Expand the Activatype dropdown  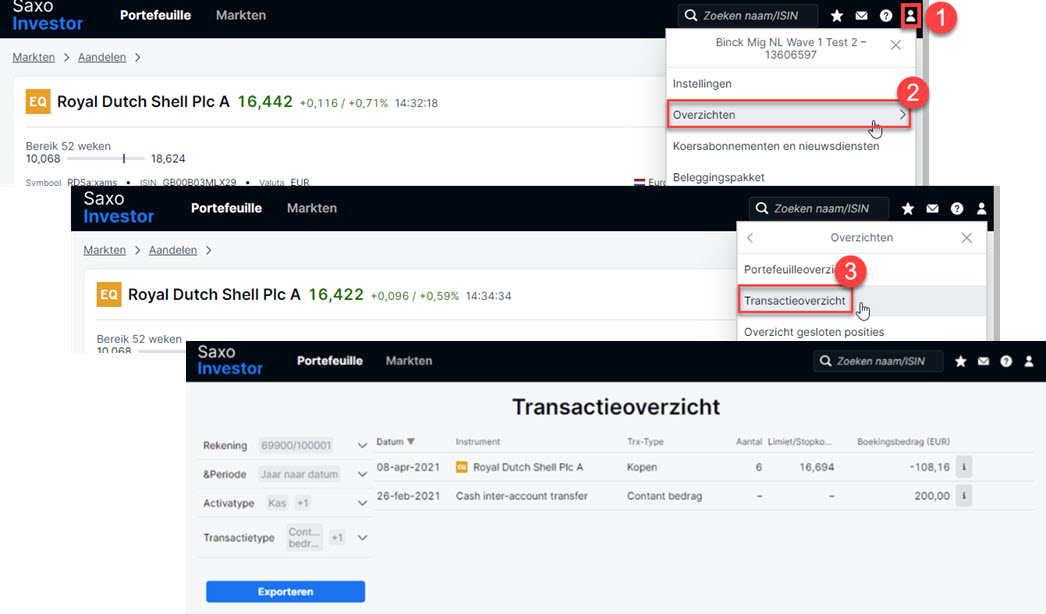(x=362, y=503)
